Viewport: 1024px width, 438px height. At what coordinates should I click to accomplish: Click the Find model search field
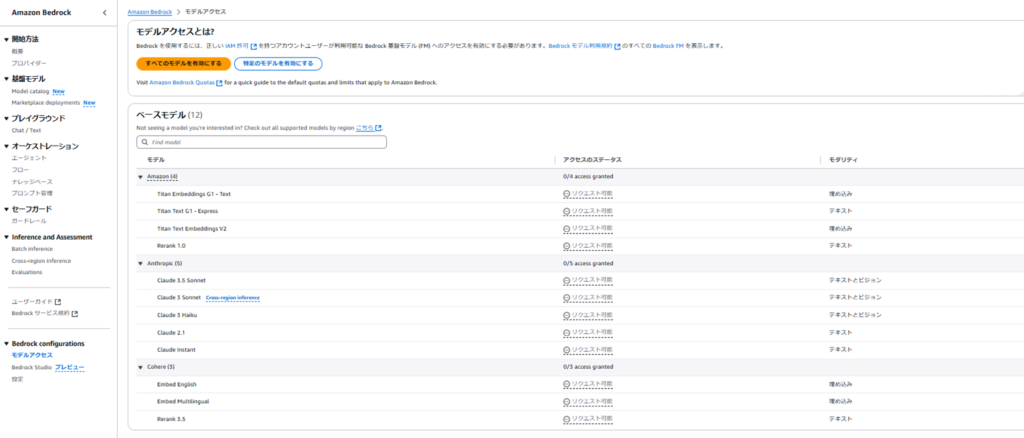click(261, 142)
